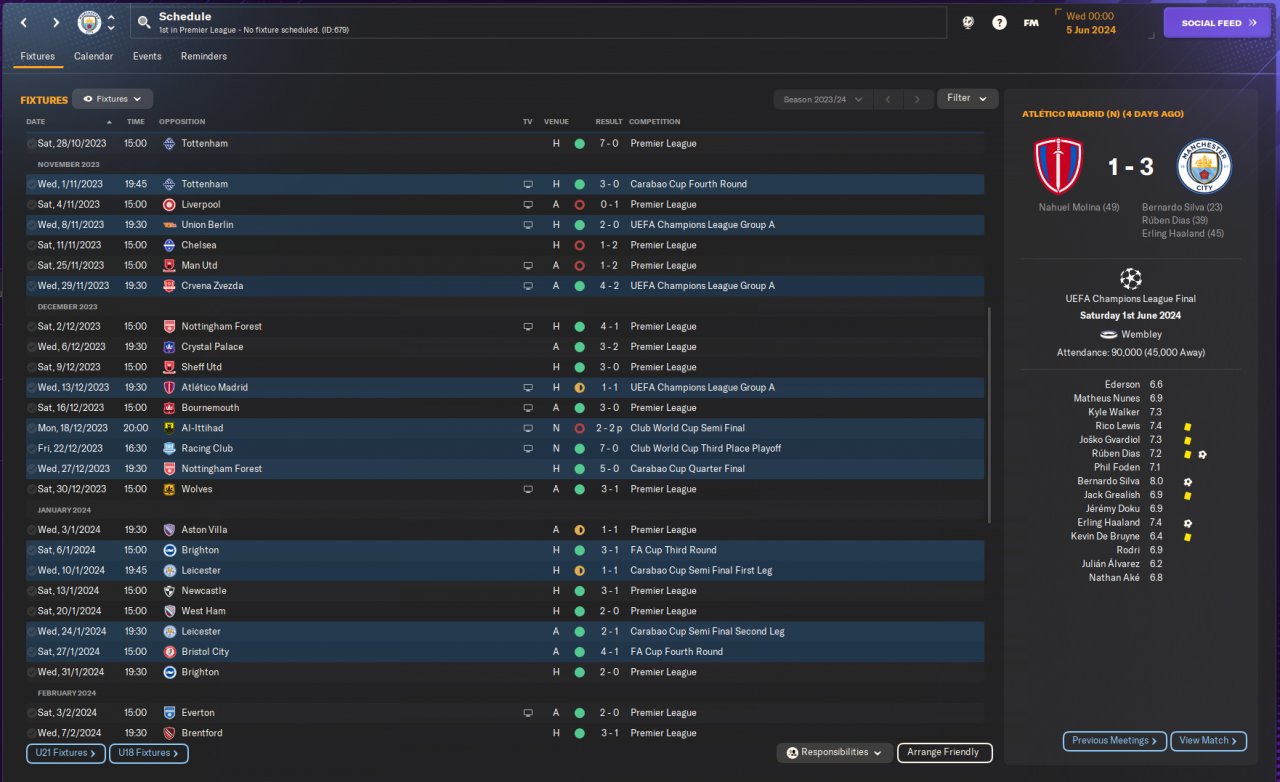The height and width of the screenshot is (782, 1280).
Task: Click the Manchester City crest in match panel
Action: 1204,166
